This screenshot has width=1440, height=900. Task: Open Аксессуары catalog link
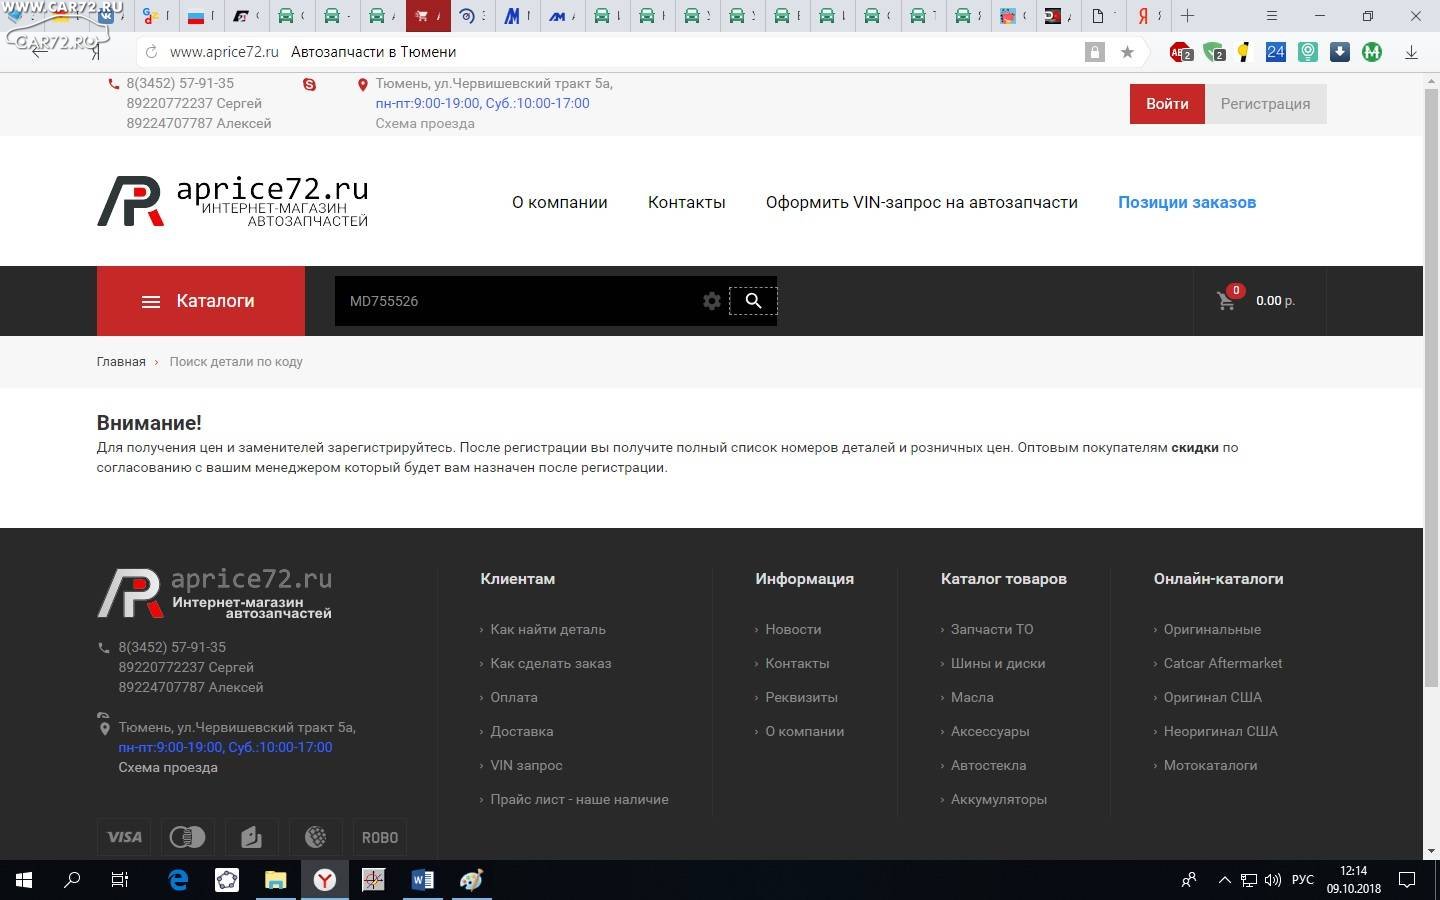click(990, 731)
